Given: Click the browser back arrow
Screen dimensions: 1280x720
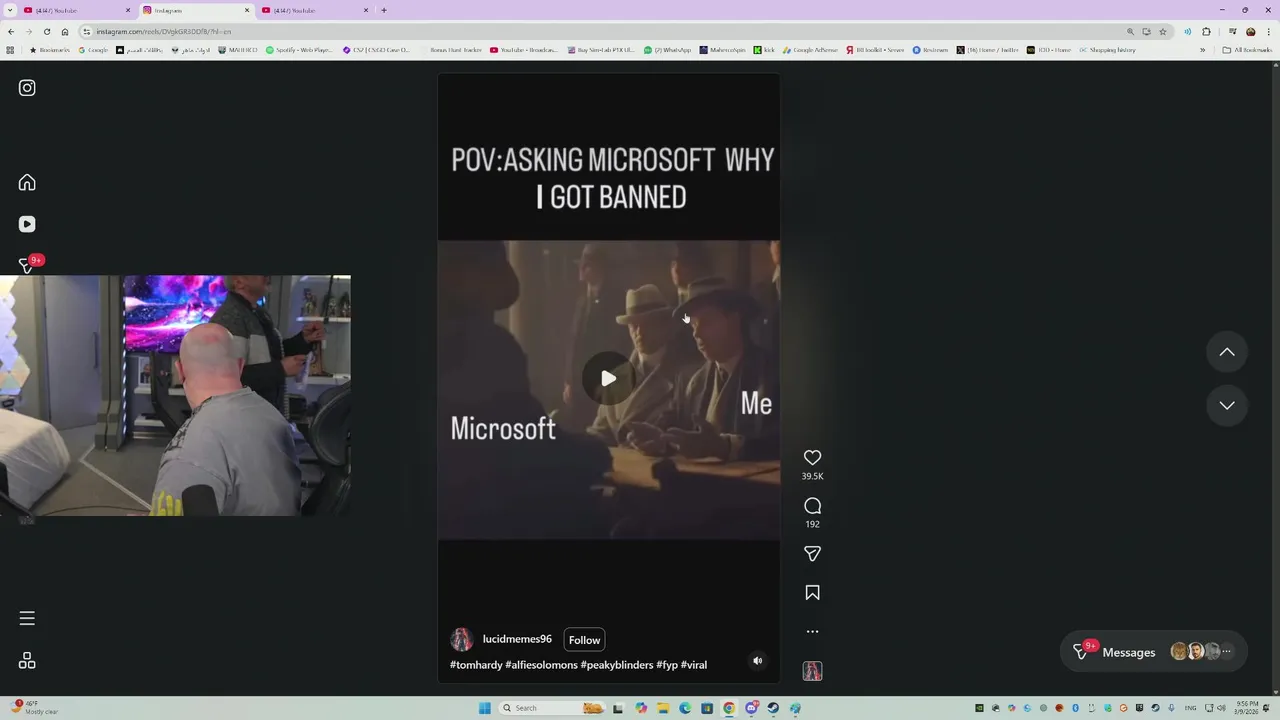Looking at the screenshot, I should point(10,31).
